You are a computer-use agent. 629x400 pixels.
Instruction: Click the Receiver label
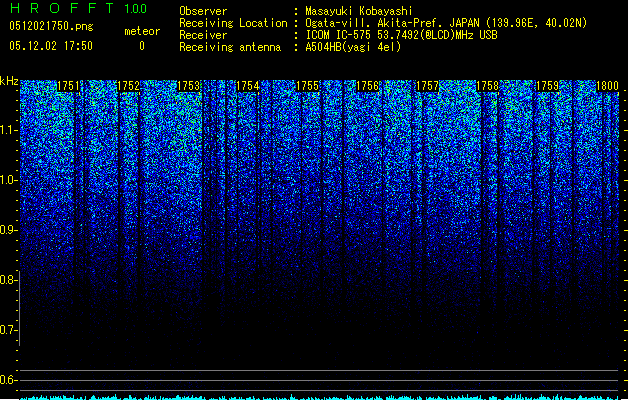[x=203, y=35]
